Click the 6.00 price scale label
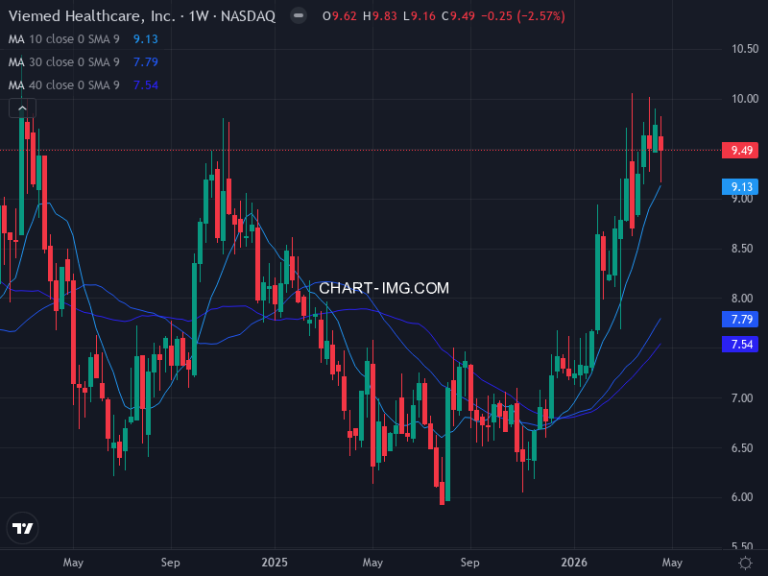This screenshot has height=576, width=768. (x=744, y=498)
